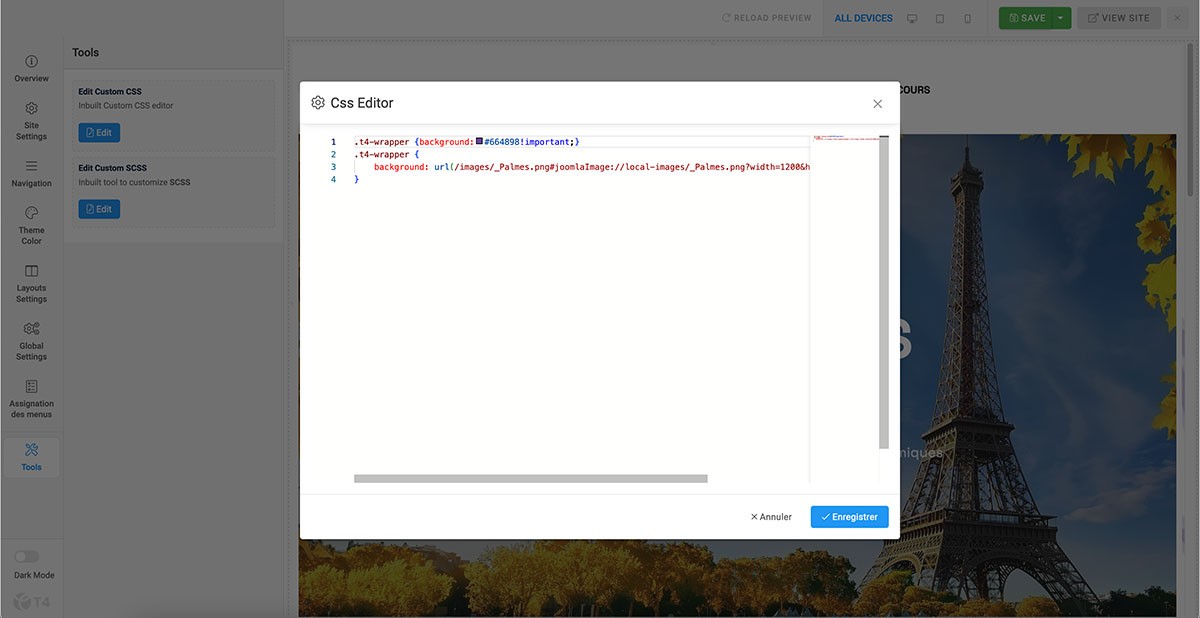Switch preview to mobile device icon

coord(967,18)
